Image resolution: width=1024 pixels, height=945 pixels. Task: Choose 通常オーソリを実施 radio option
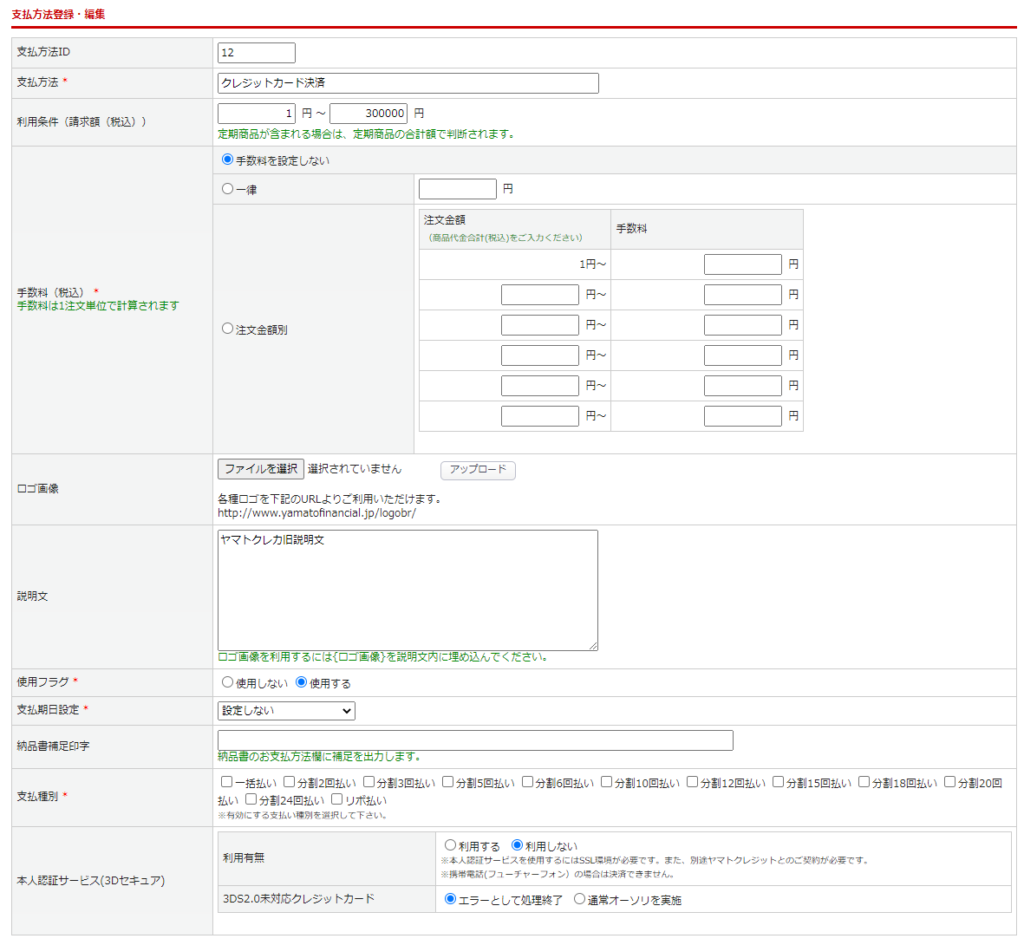(579, 899)
